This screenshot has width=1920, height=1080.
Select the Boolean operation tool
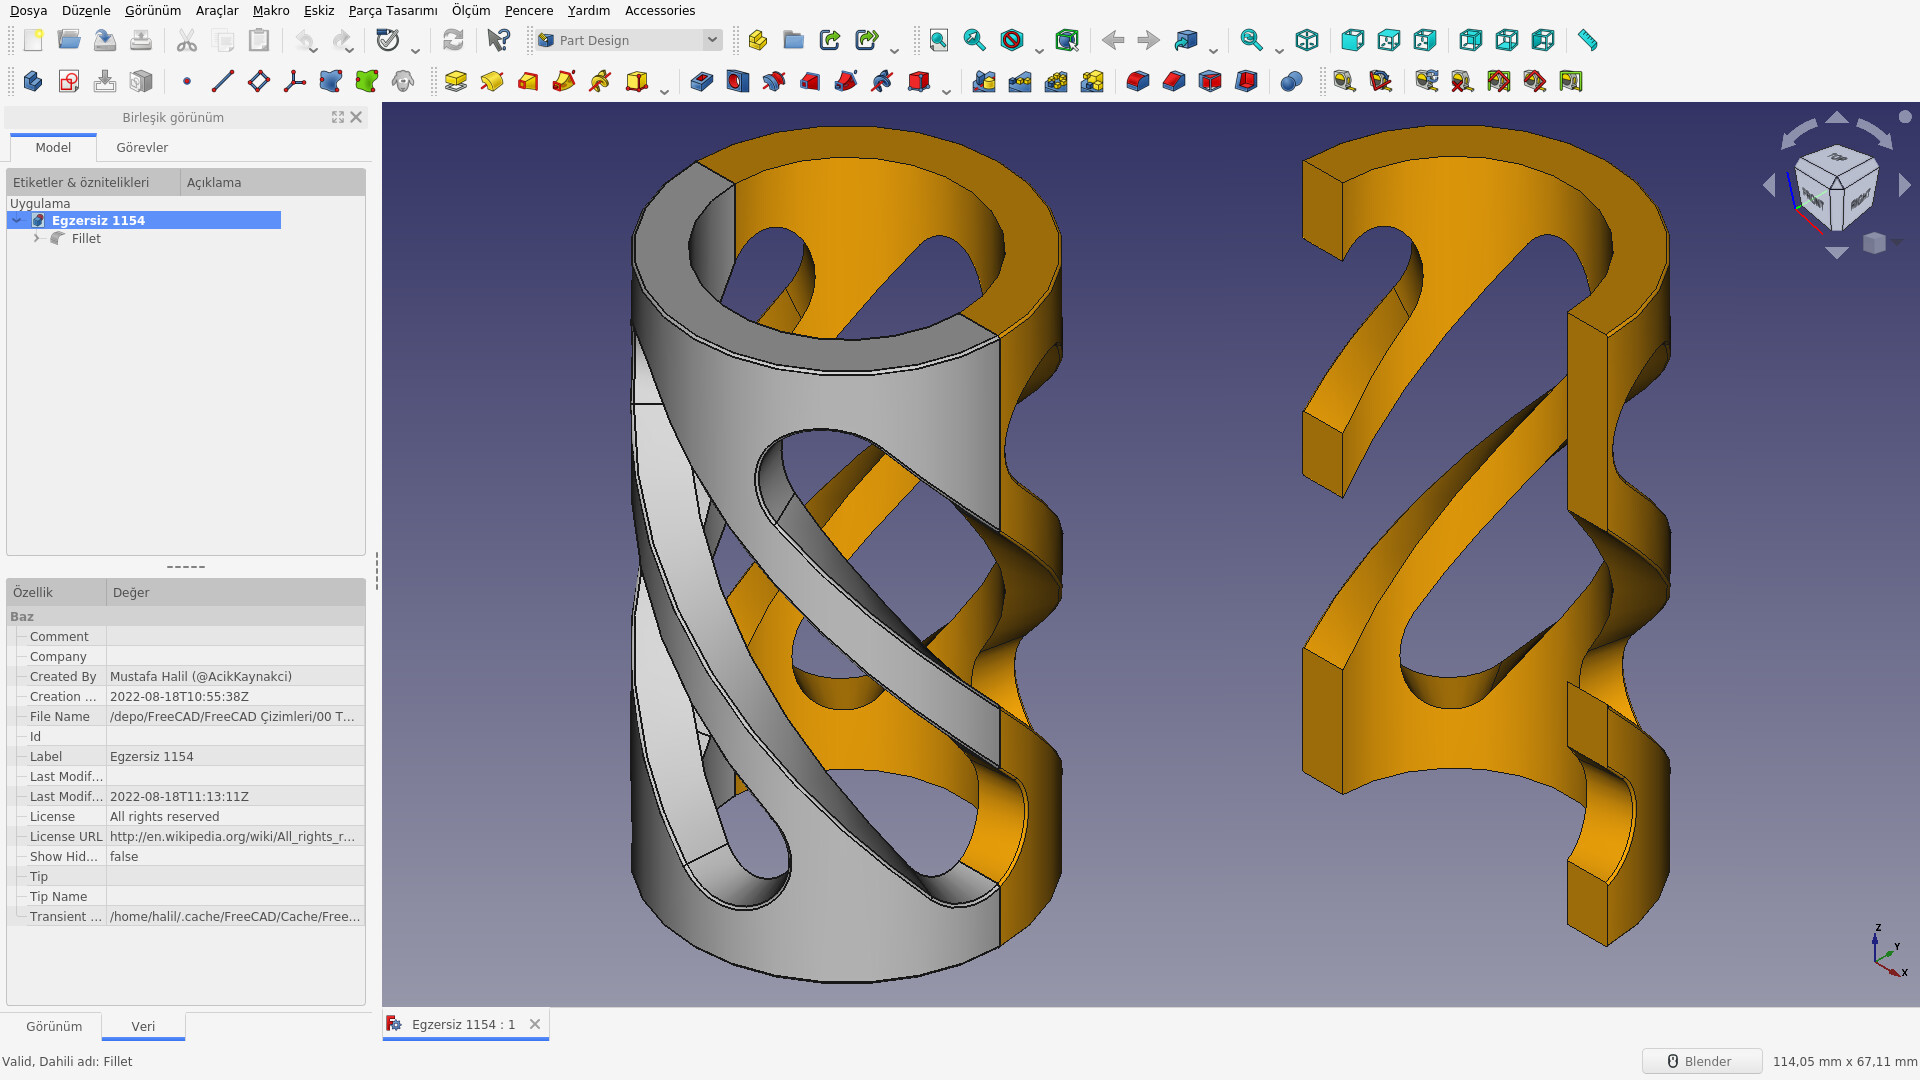[x=1292, y=81]
